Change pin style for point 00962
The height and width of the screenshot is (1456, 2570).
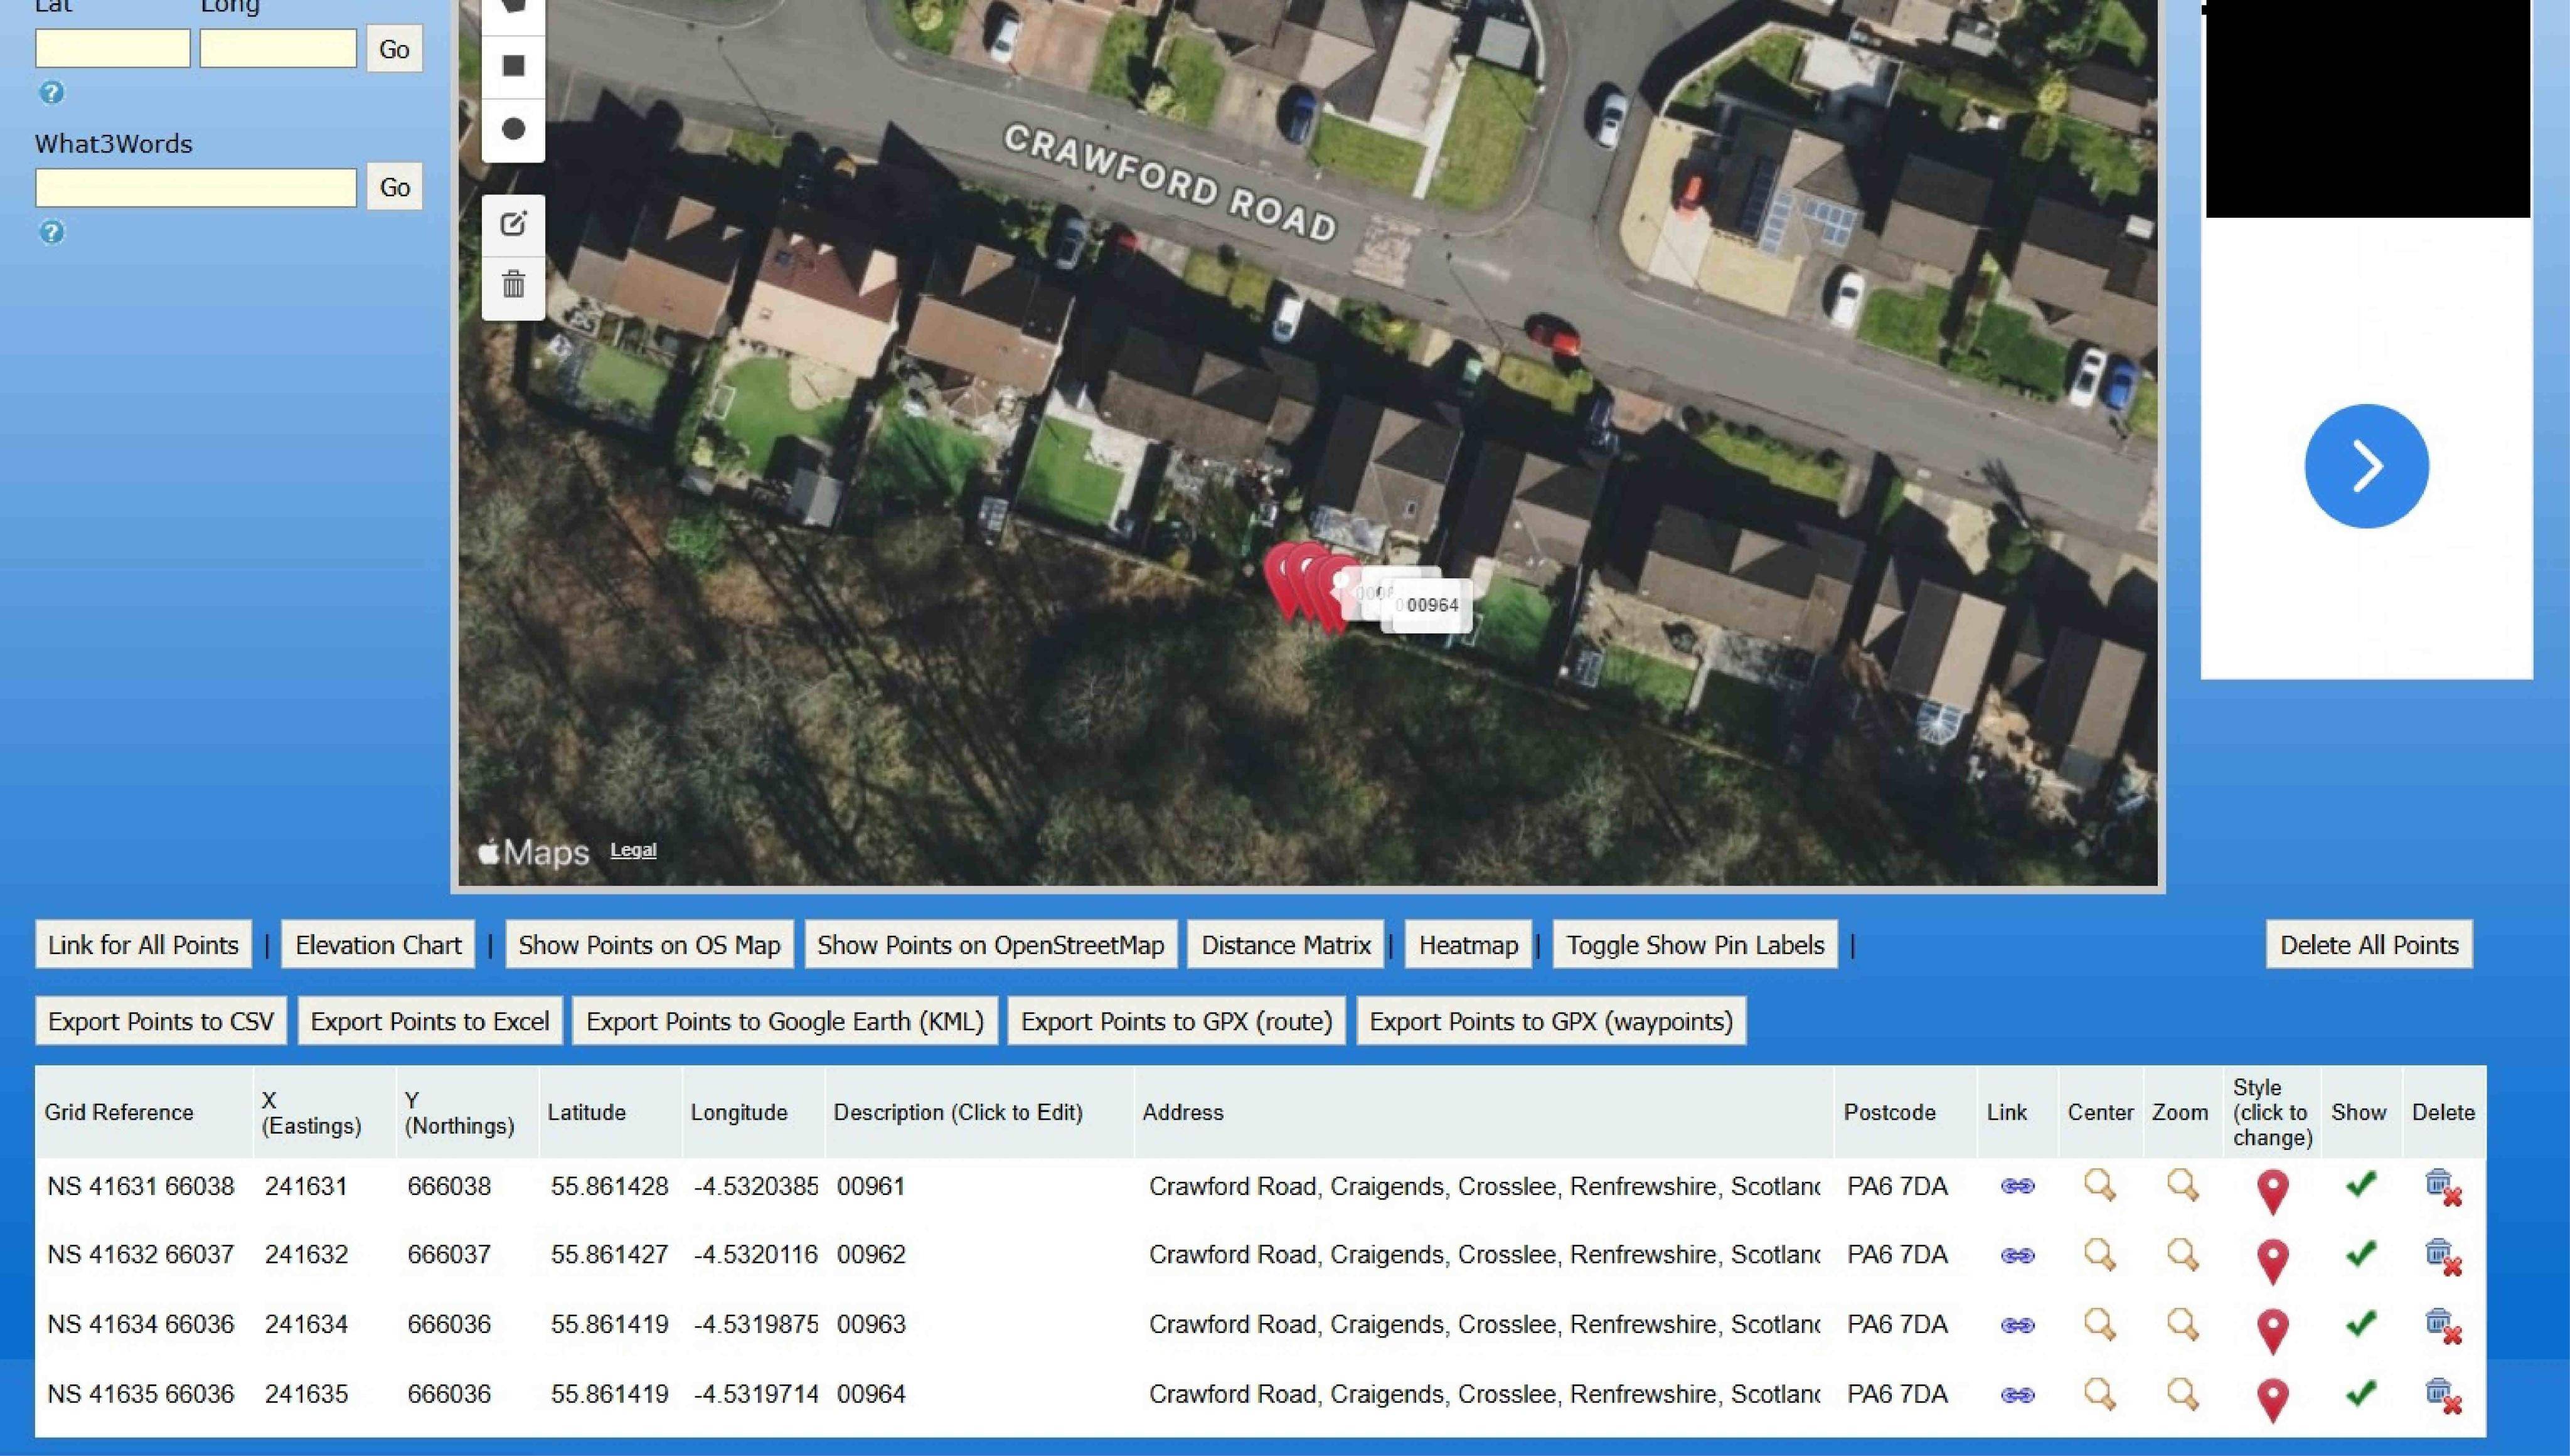pyautogui.click(x=2272, y=1260)
